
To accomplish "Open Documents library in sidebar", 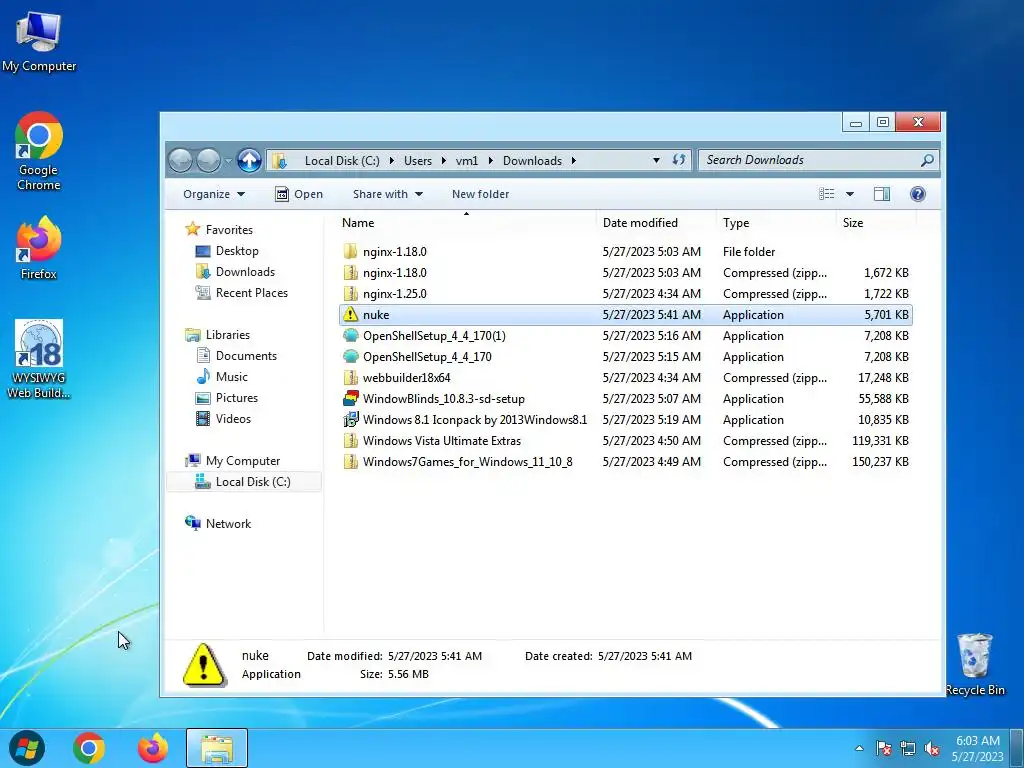I will pyautogui.click(x=236, y=355).
